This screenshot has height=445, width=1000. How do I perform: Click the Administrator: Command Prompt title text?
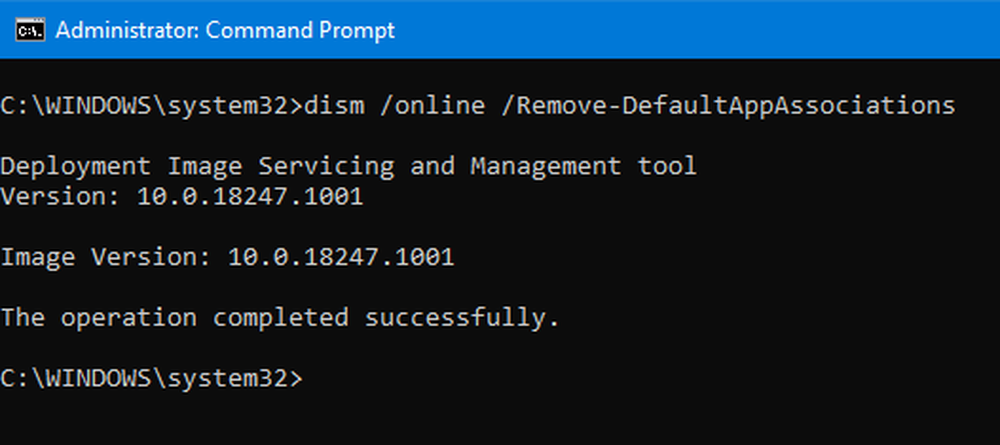point(225,30)
